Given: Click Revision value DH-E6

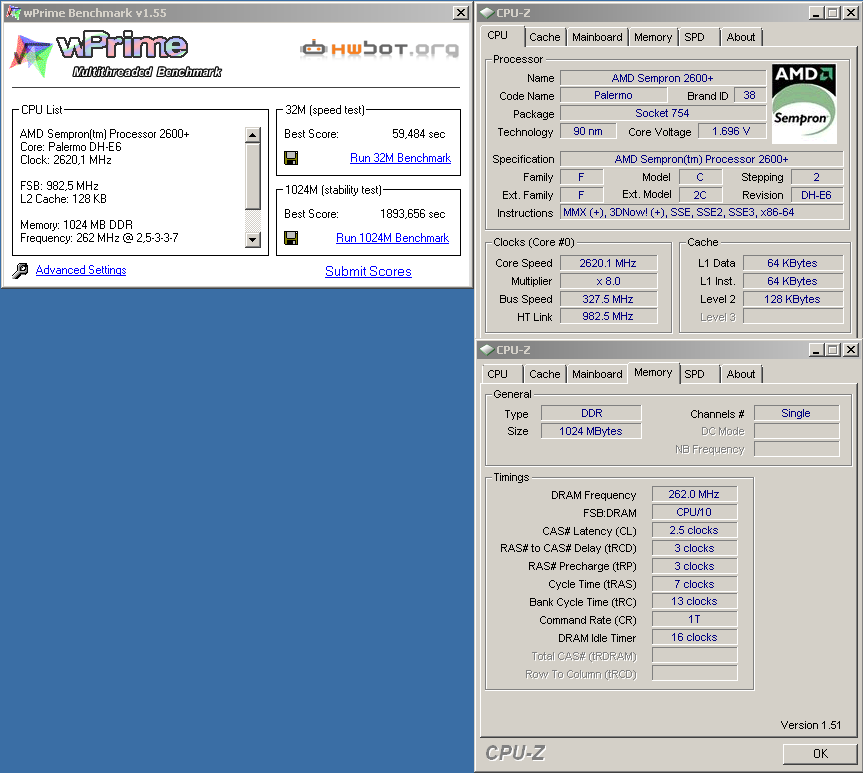Looking at the screenshot, I should (816, 195).
